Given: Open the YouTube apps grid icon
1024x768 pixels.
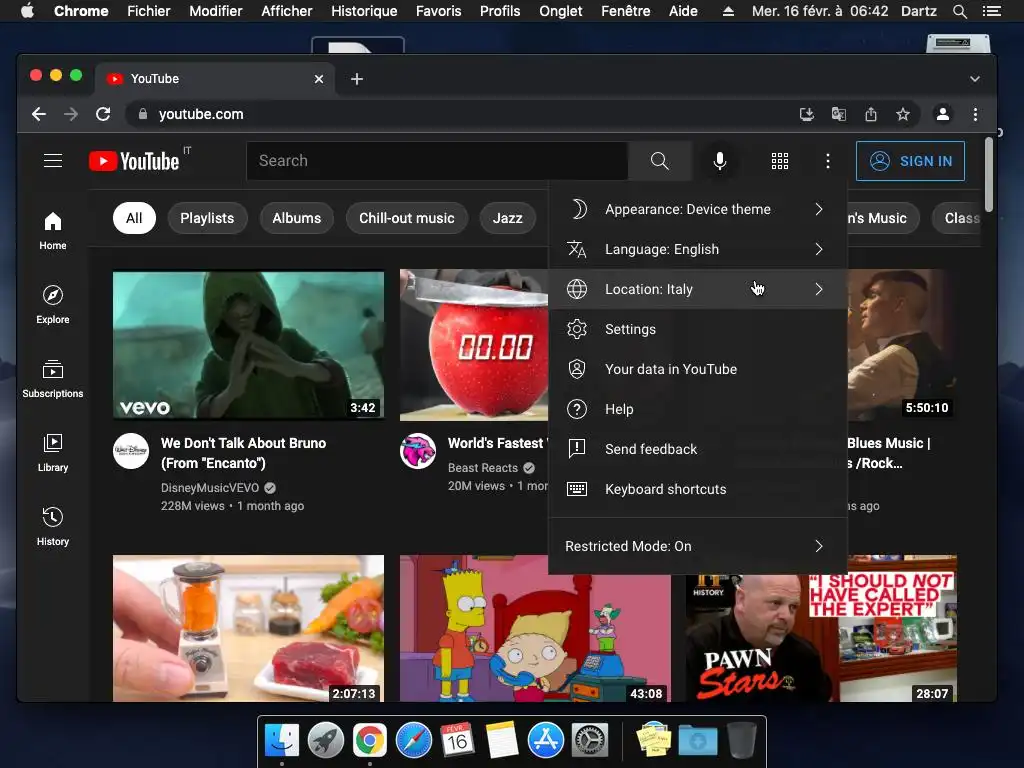Looking at the screenshot, I should (780, 161).
